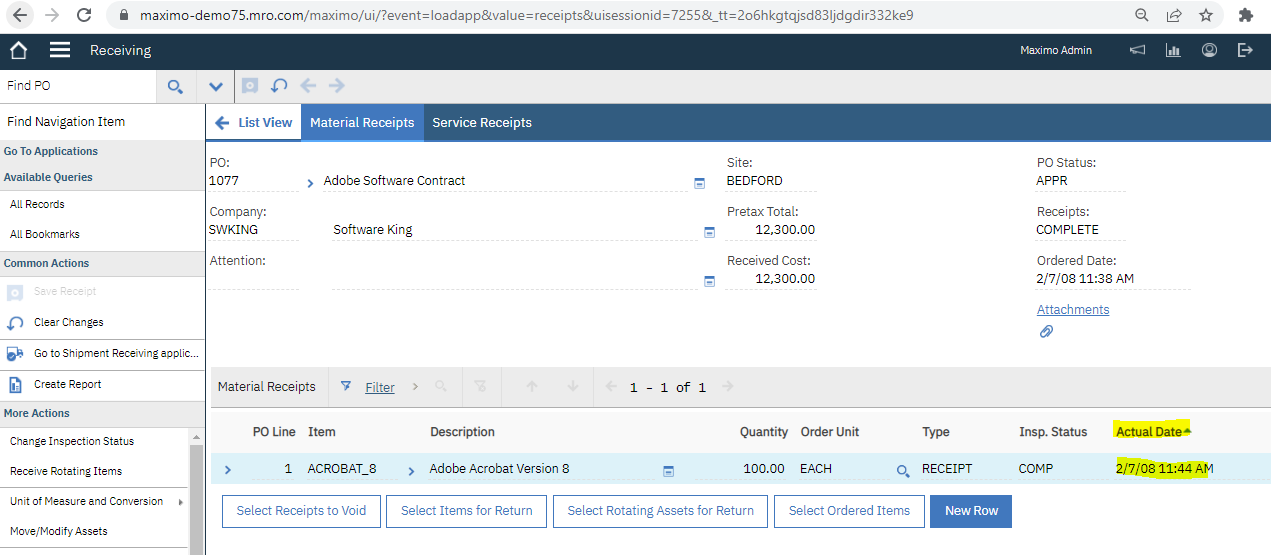
Task: Click the move row down arrow
Action: click(x=573, y=386)
